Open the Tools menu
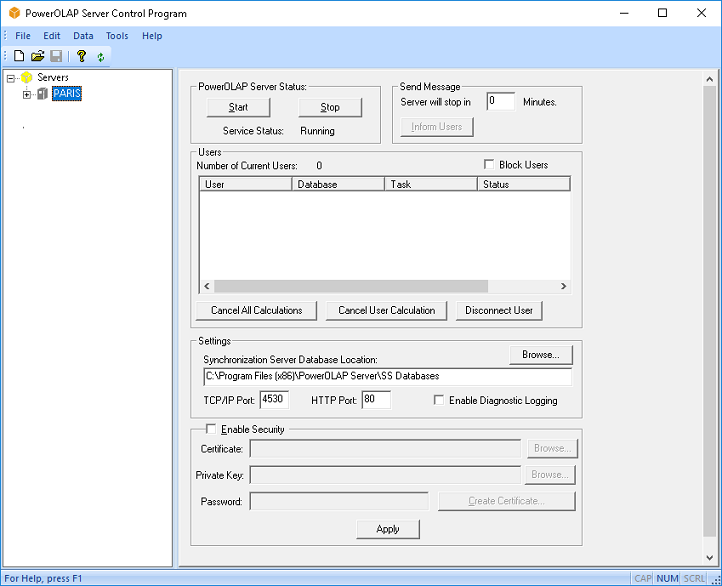This screenshot has height=586, width=722. (x=117, y=36)
